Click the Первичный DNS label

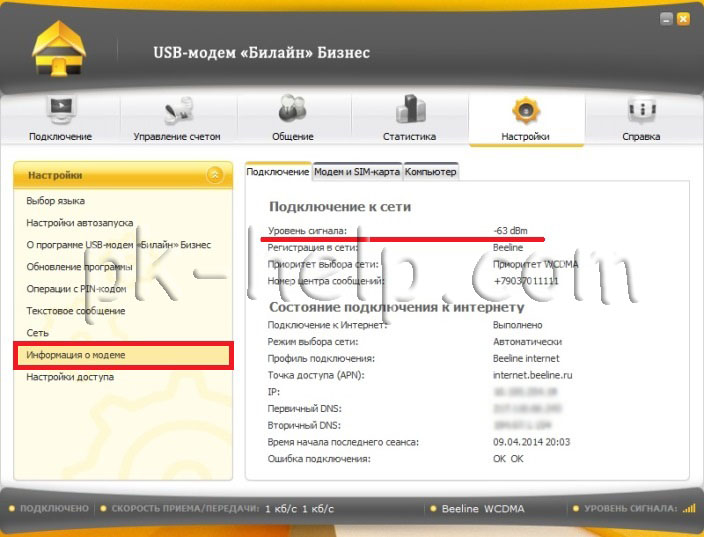point(305,409)
